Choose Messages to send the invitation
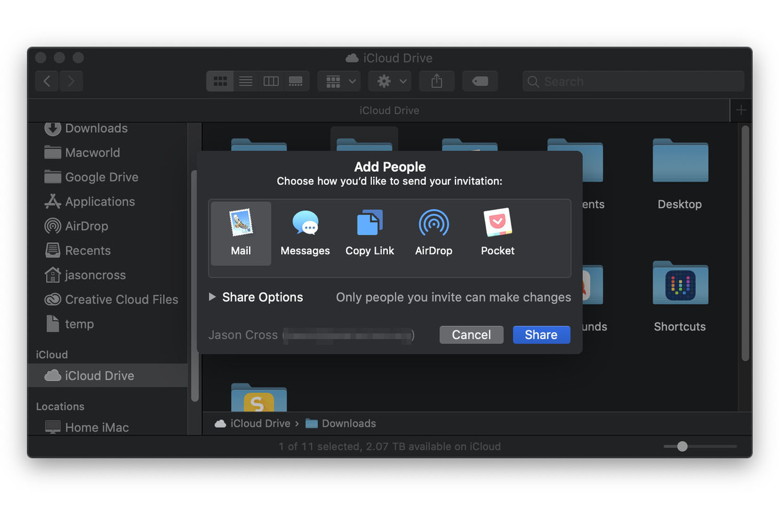This screenshot has width=780, height=520. pyautogui.click(x=305, y=233)
